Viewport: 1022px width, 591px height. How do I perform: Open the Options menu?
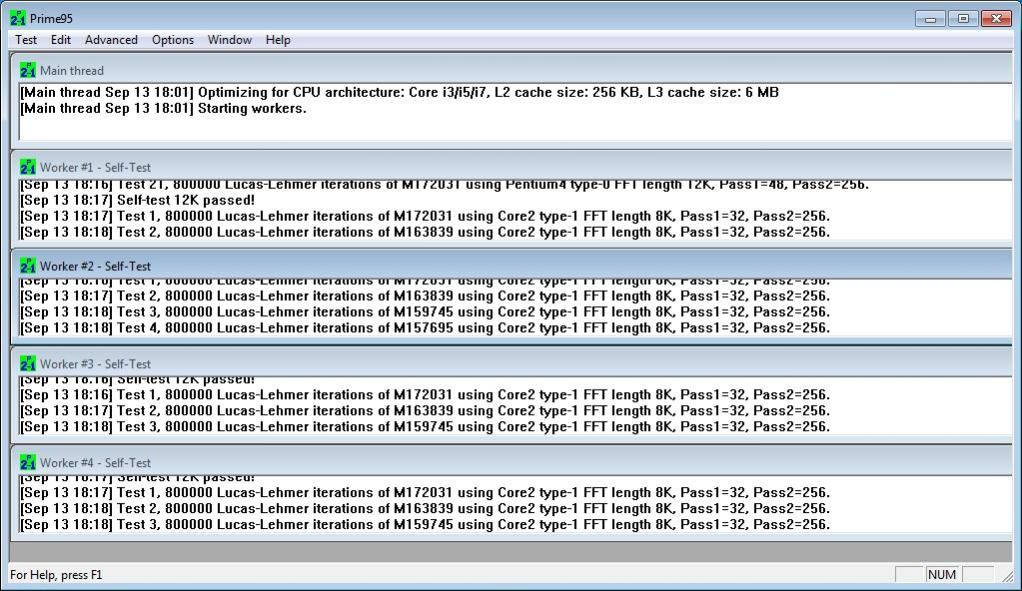[x=173, y=40]
